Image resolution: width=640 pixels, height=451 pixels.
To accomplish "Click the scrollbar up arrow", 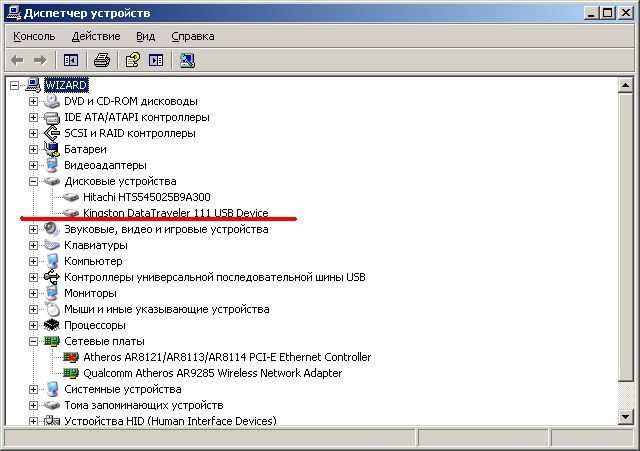I will (x=625, y=85).
